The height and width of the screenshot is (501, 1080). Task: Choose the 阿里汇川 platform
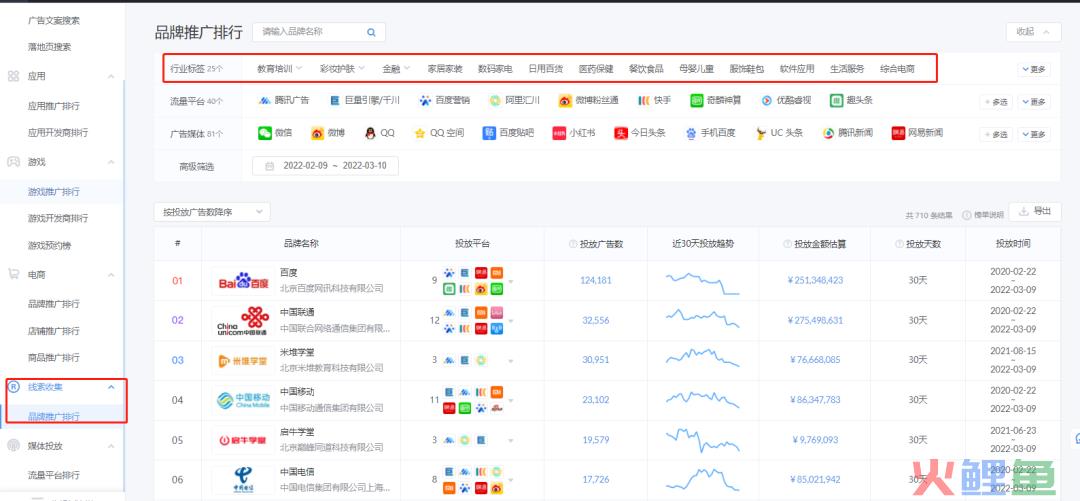click(x=514, y=101)
